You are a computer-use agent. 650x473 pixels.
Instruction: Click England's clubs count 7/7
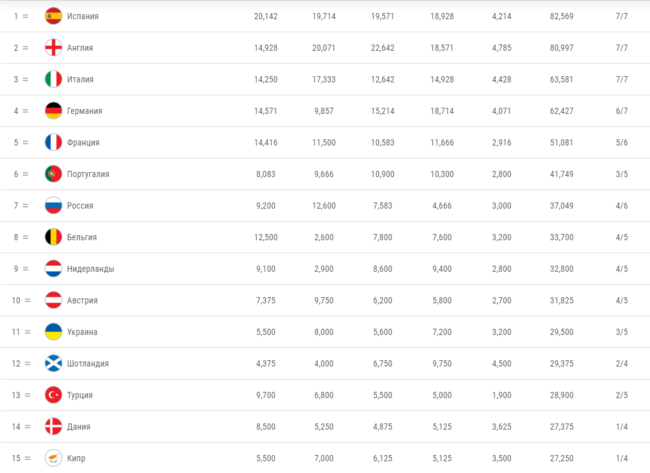[622, 48]
